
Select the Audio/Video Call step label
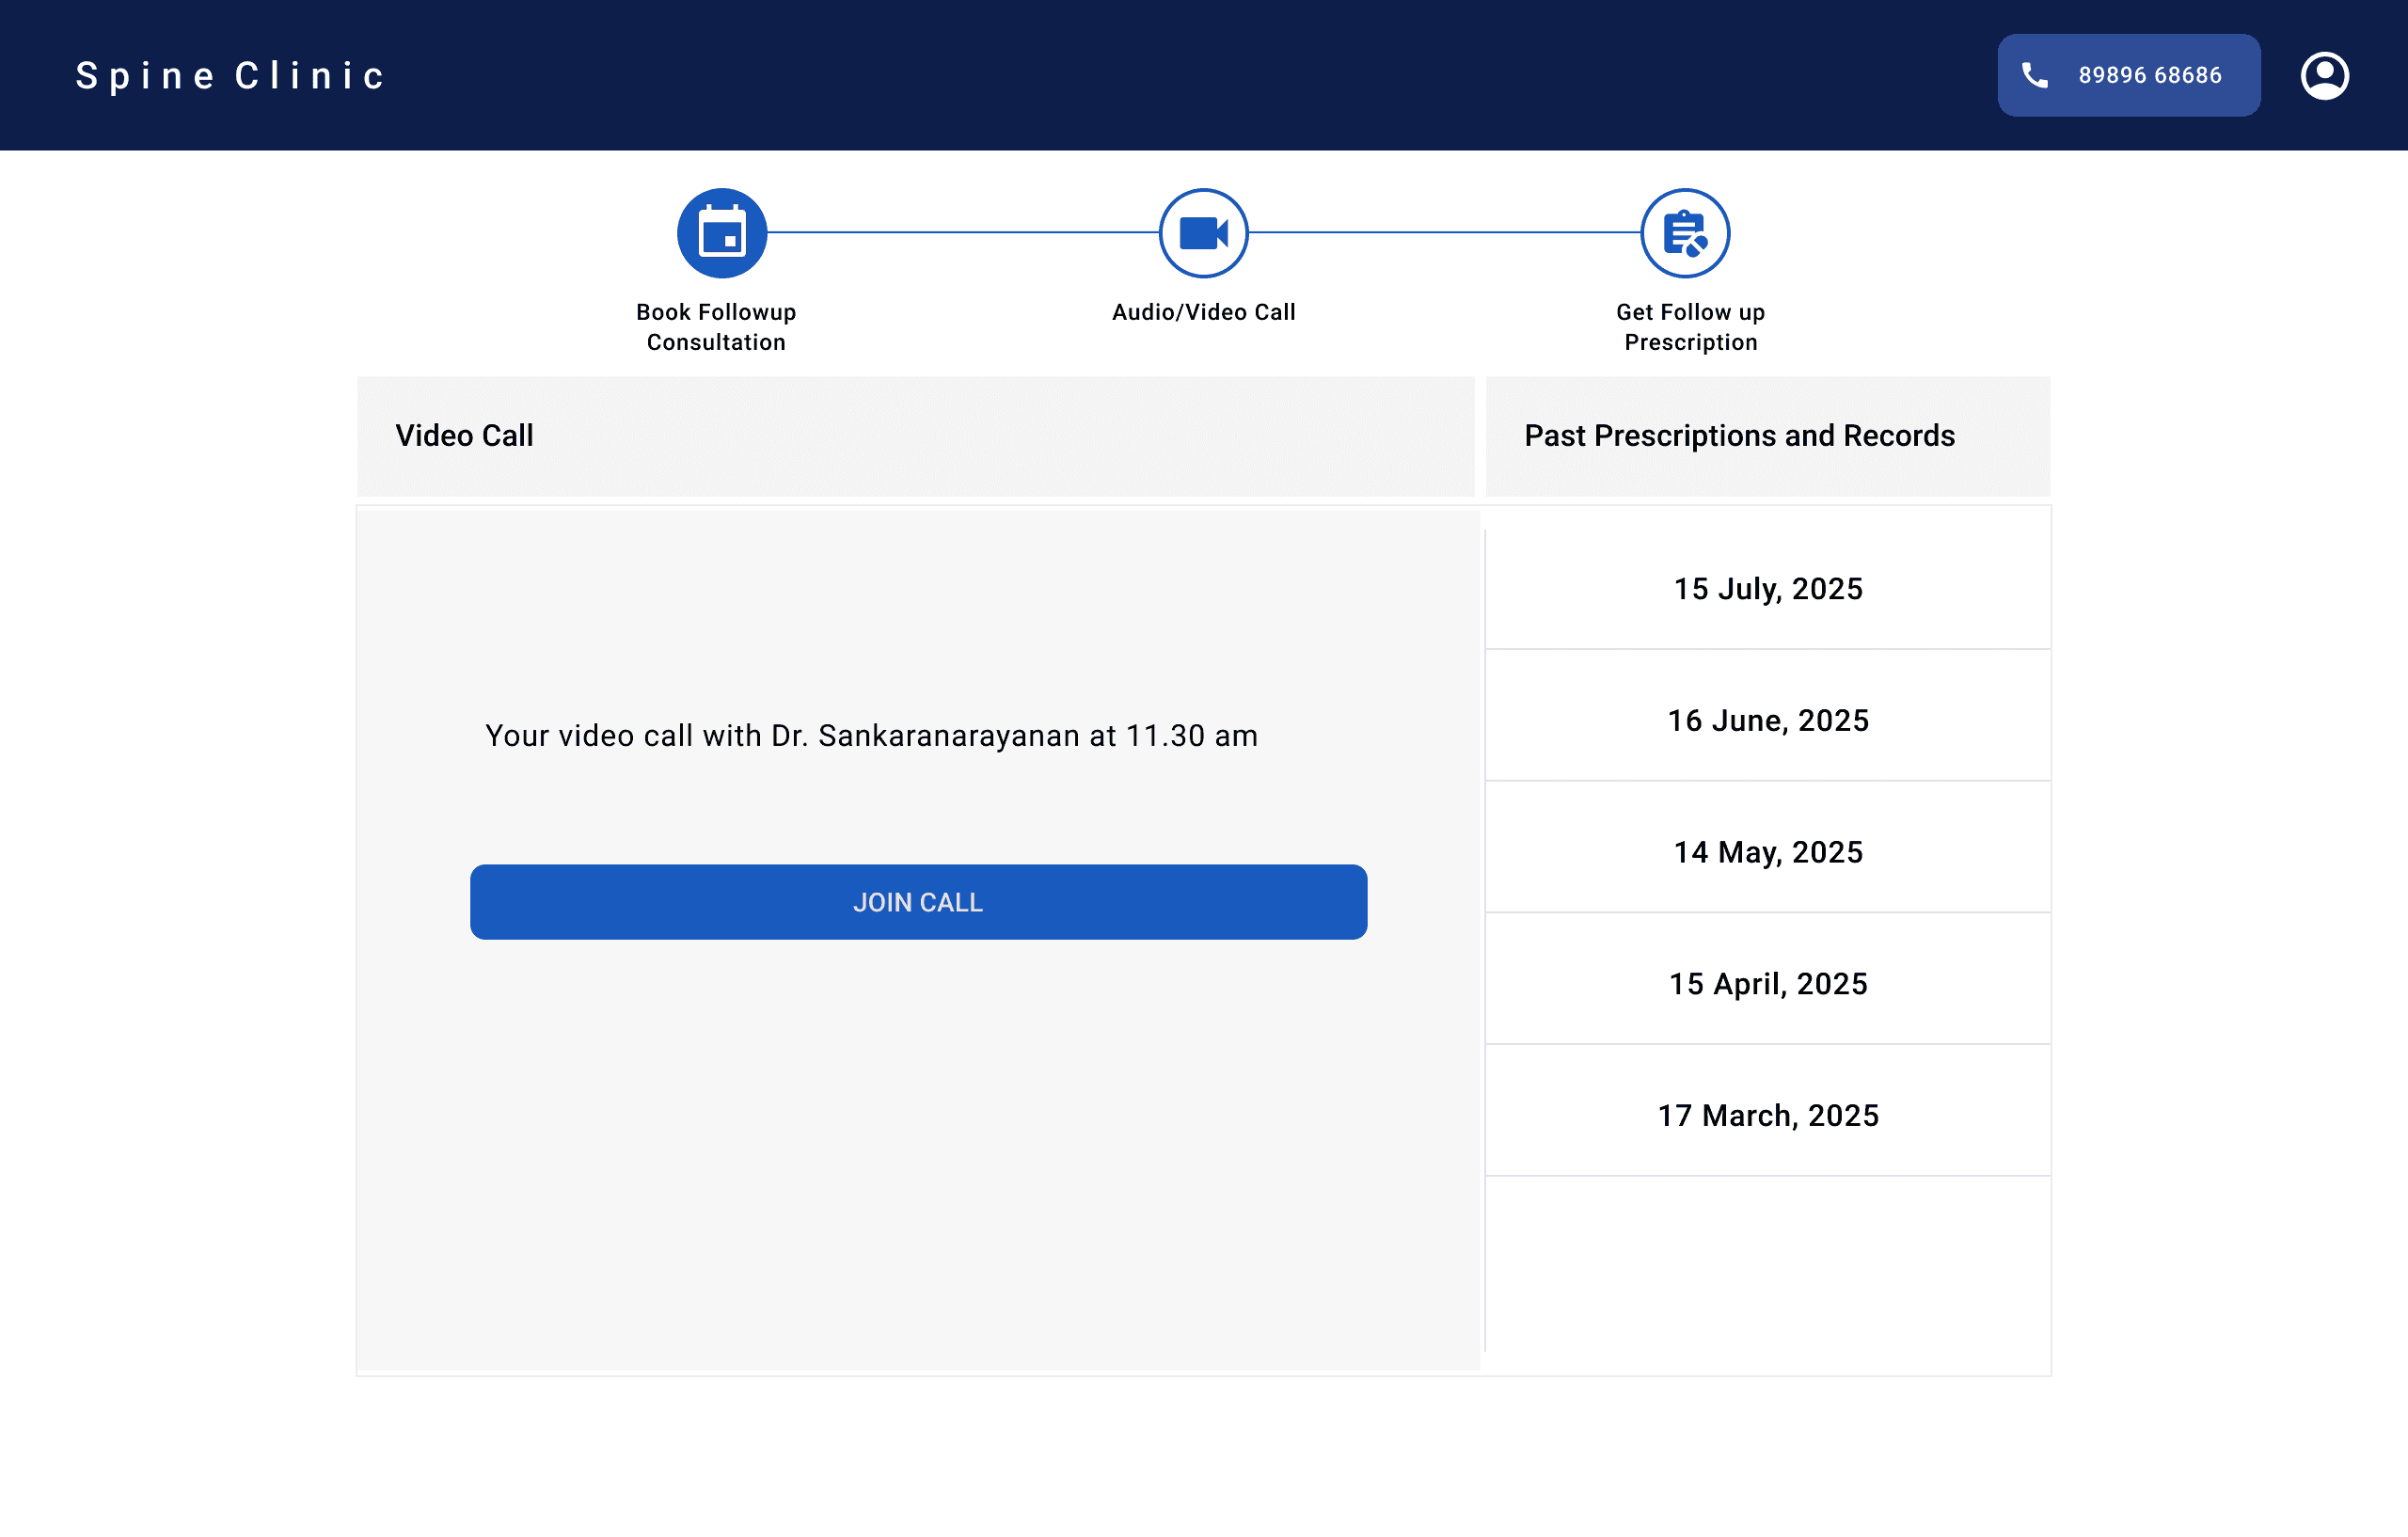[x=1203, y=312]
